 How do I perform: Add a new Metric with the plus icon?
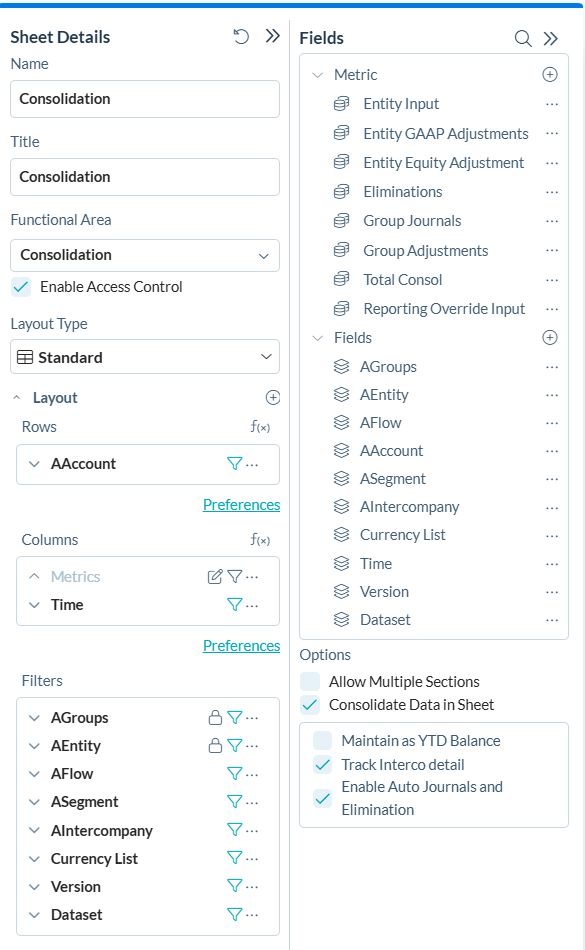pyautogui.click(x=549, y=74)
